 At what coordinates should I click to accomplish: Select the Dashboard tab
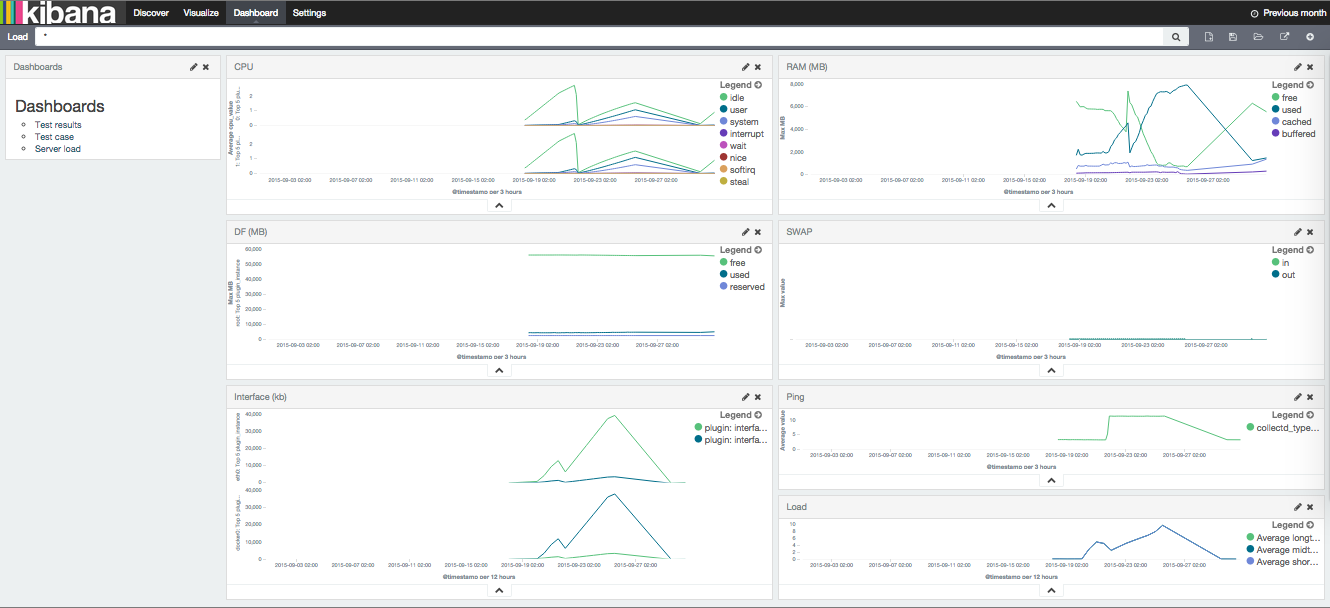coord(255,13)
